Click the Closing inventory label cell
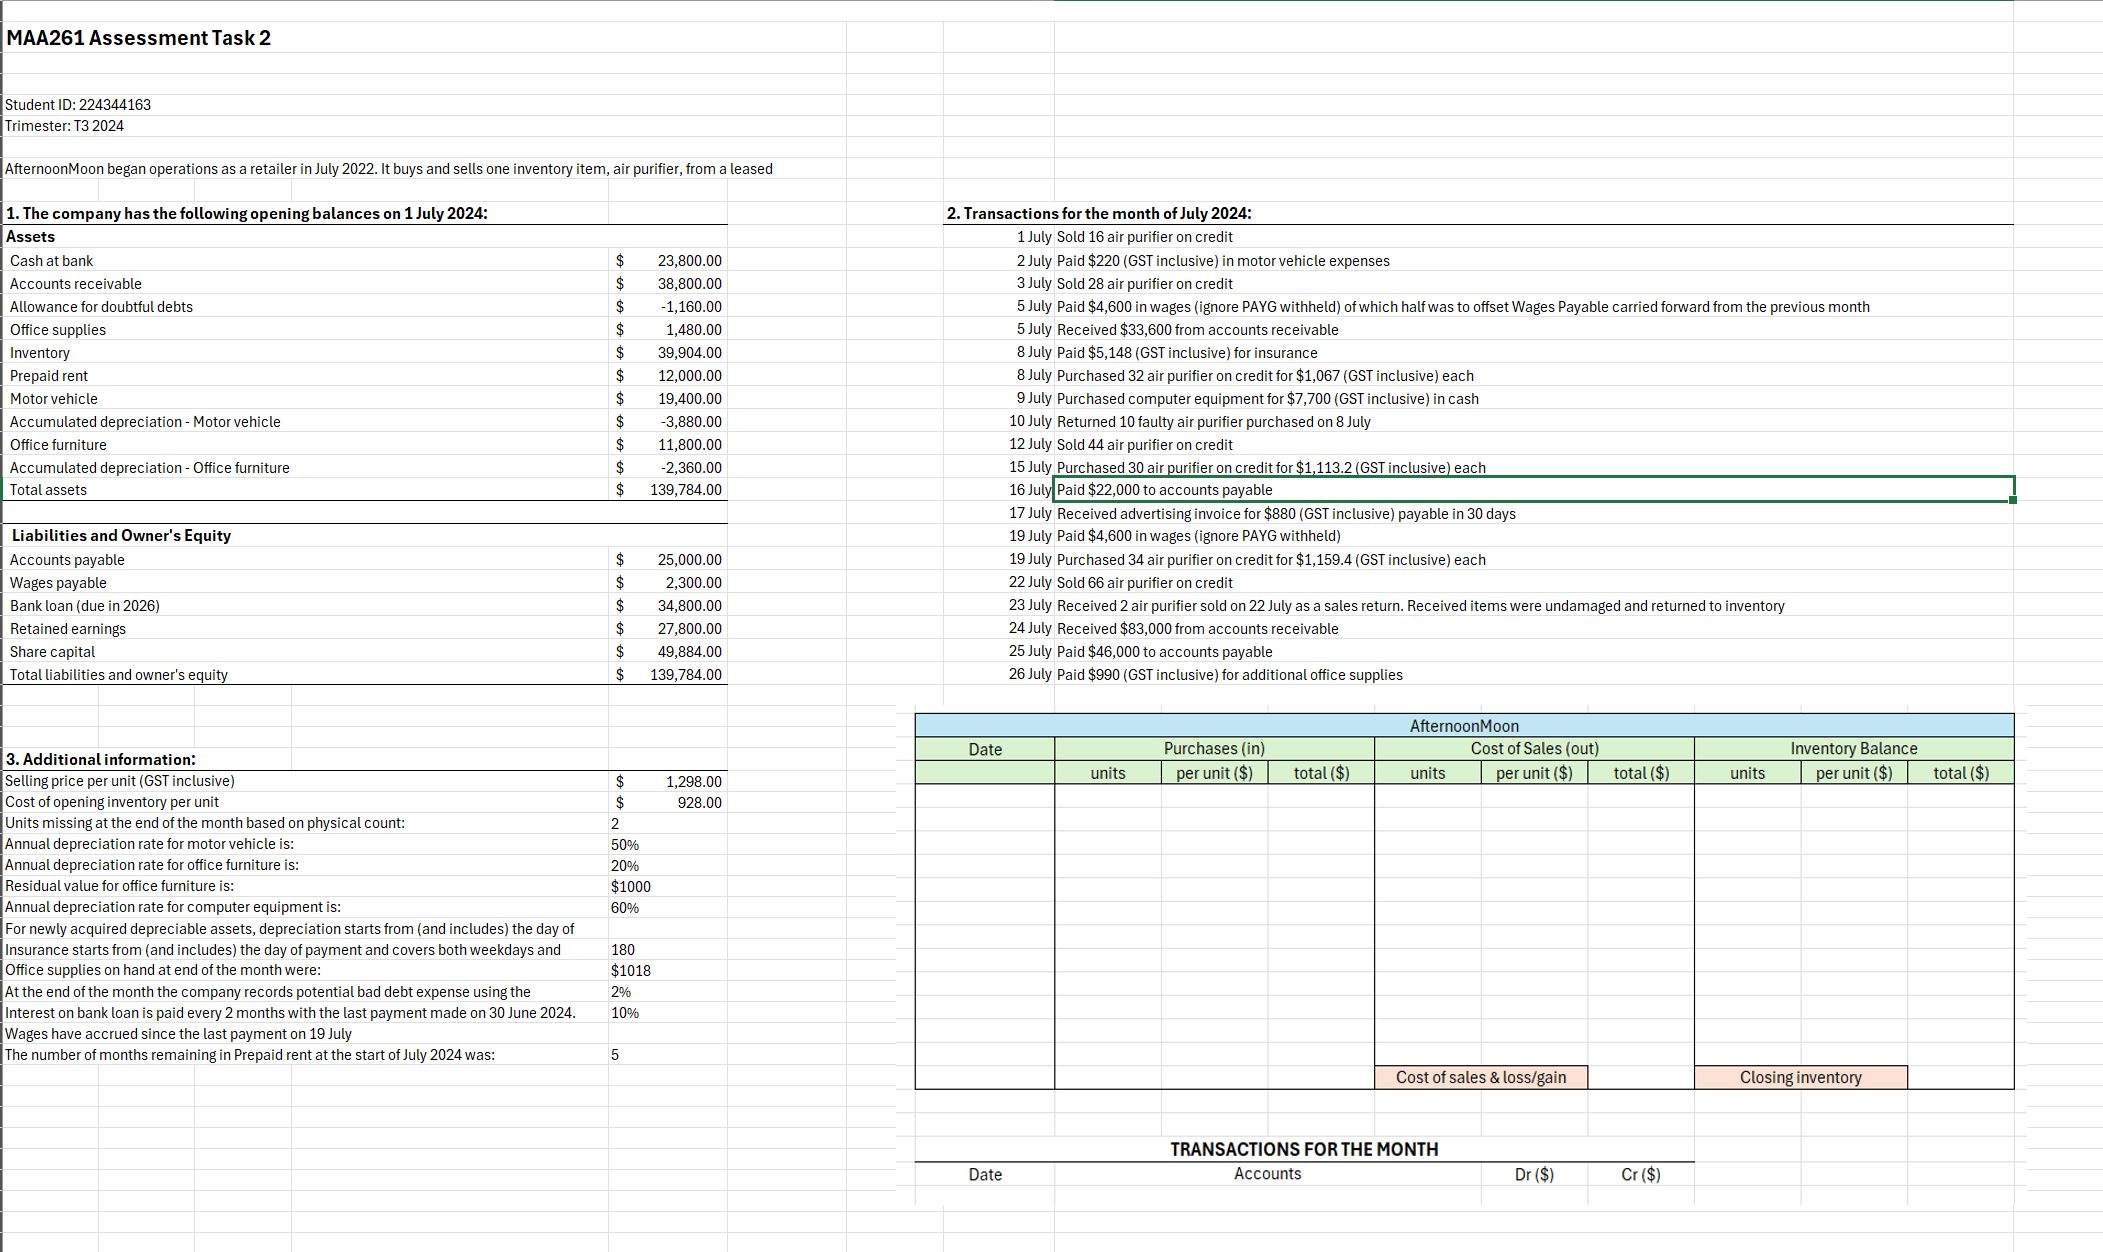 [1800, 1077]
